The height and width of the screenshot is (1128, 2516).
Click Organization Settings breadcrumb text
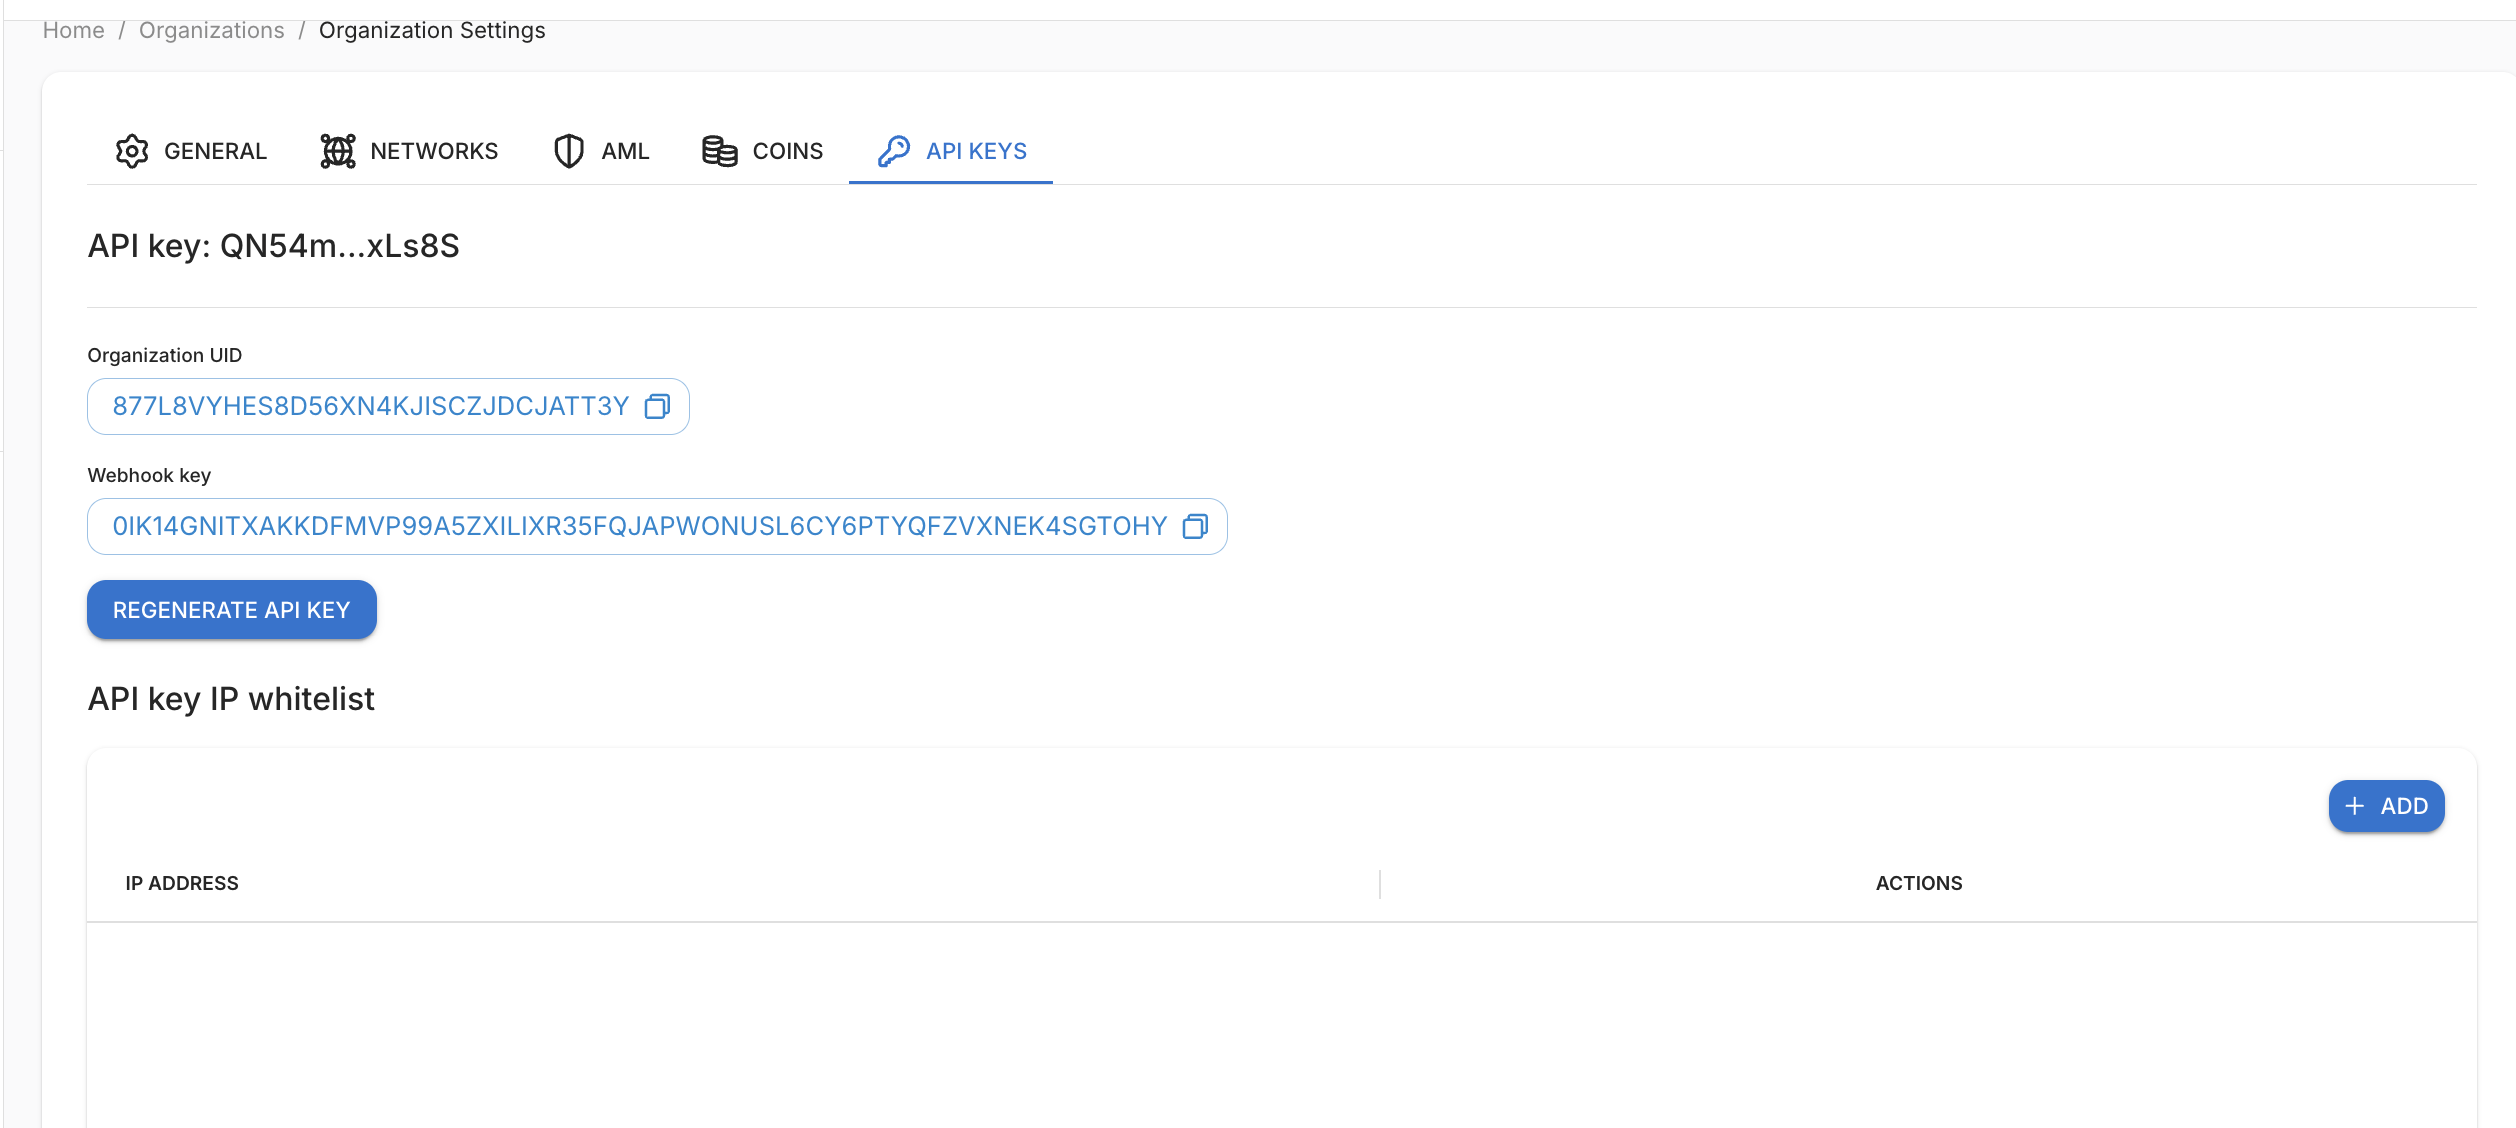[432, 31]
